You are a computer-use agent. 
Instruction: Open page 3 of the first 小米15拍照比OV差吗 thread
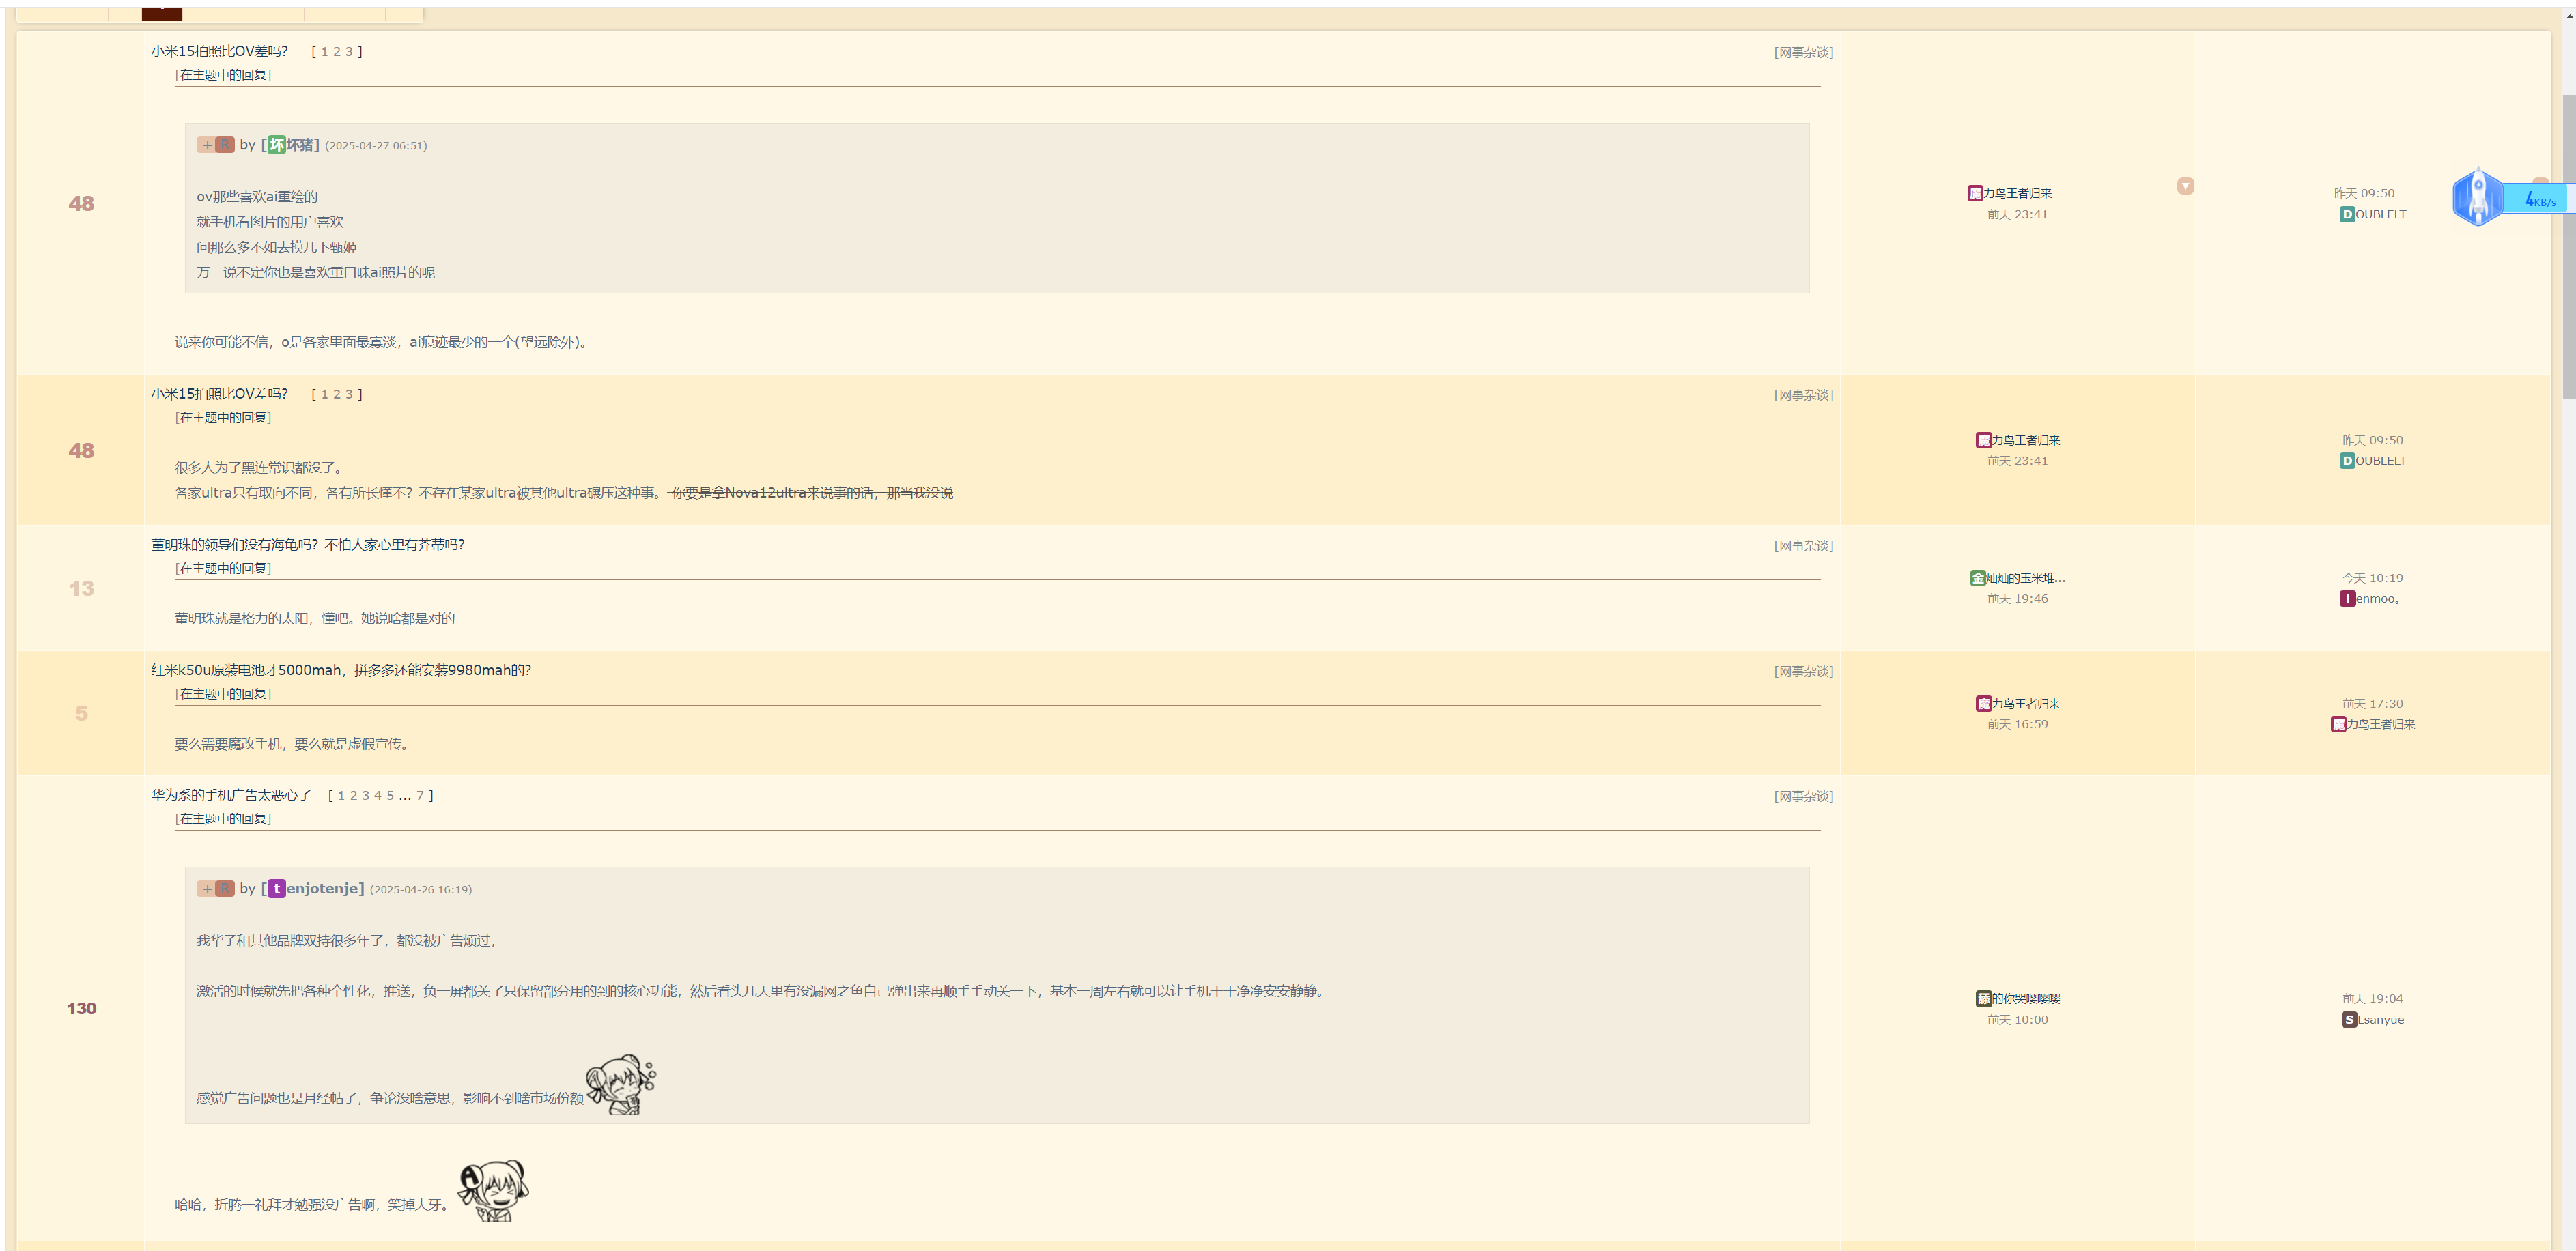pos(349,52)
